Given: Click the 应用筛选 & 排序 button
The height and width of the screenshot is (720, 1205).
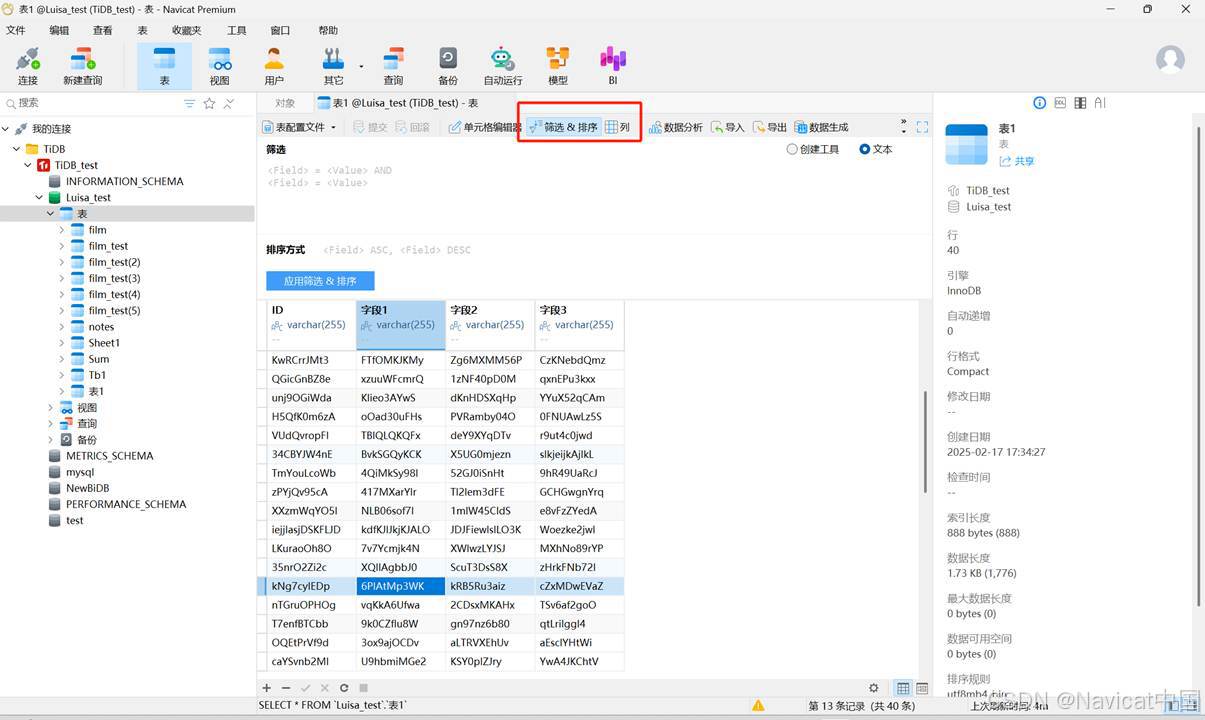Looking at the screenshot, I should point(320,281).
